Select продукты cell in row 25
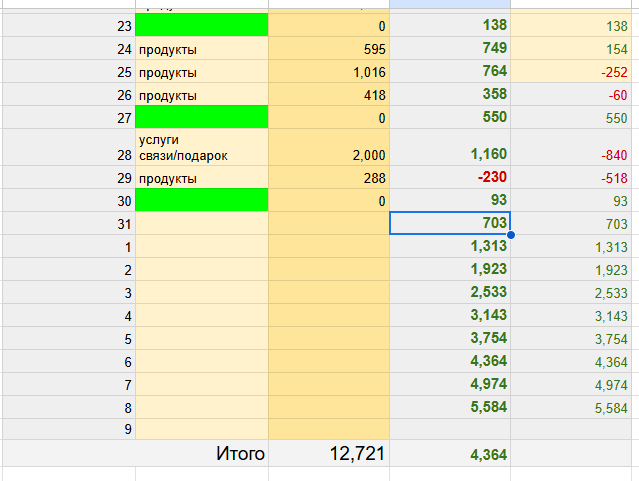Screen dimensions: 639x481 pos(202,71)
